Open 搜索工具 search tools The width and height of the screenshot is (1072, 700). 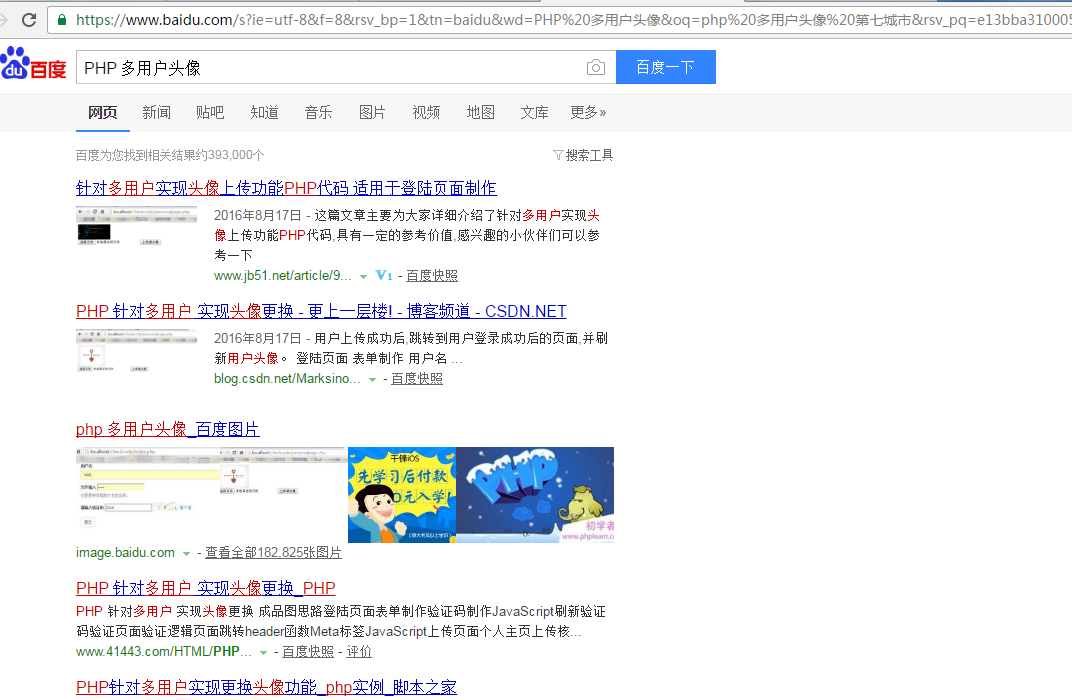(589, 155)
